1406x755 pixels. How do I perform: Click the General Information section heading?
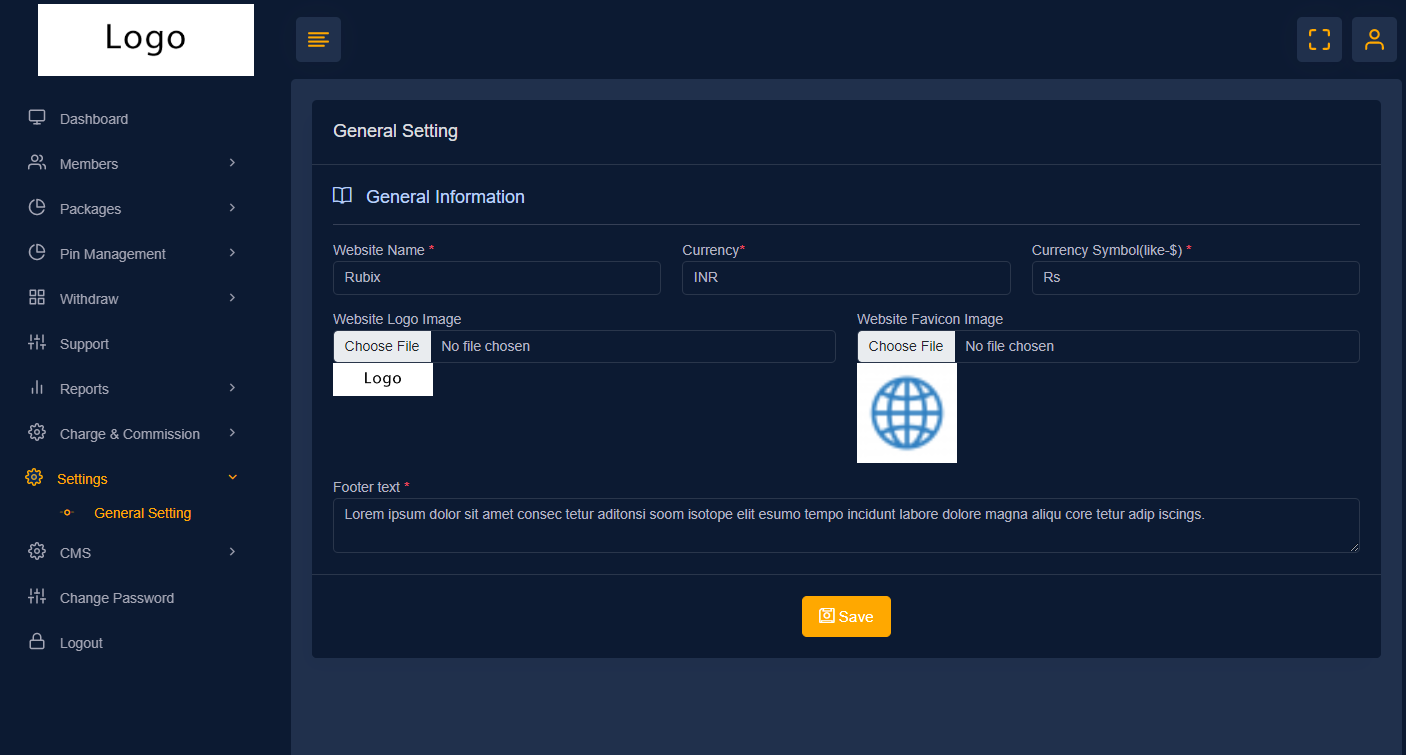(445, 197)
